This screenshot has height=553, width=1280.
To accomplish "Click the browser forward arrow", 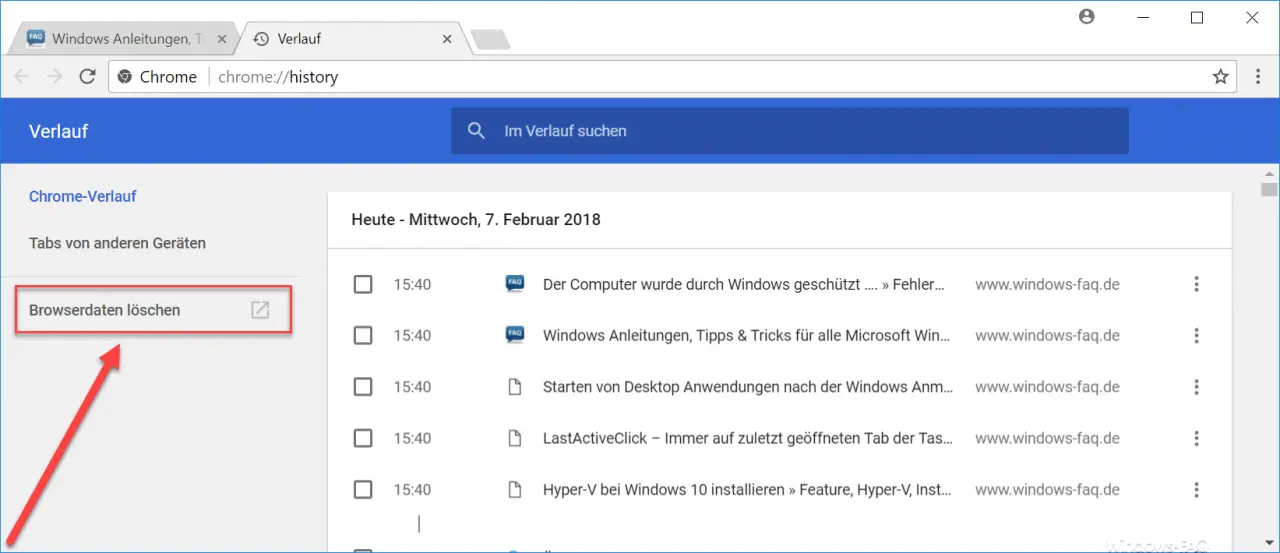I will pyautogui.click(x=54, y=76).
